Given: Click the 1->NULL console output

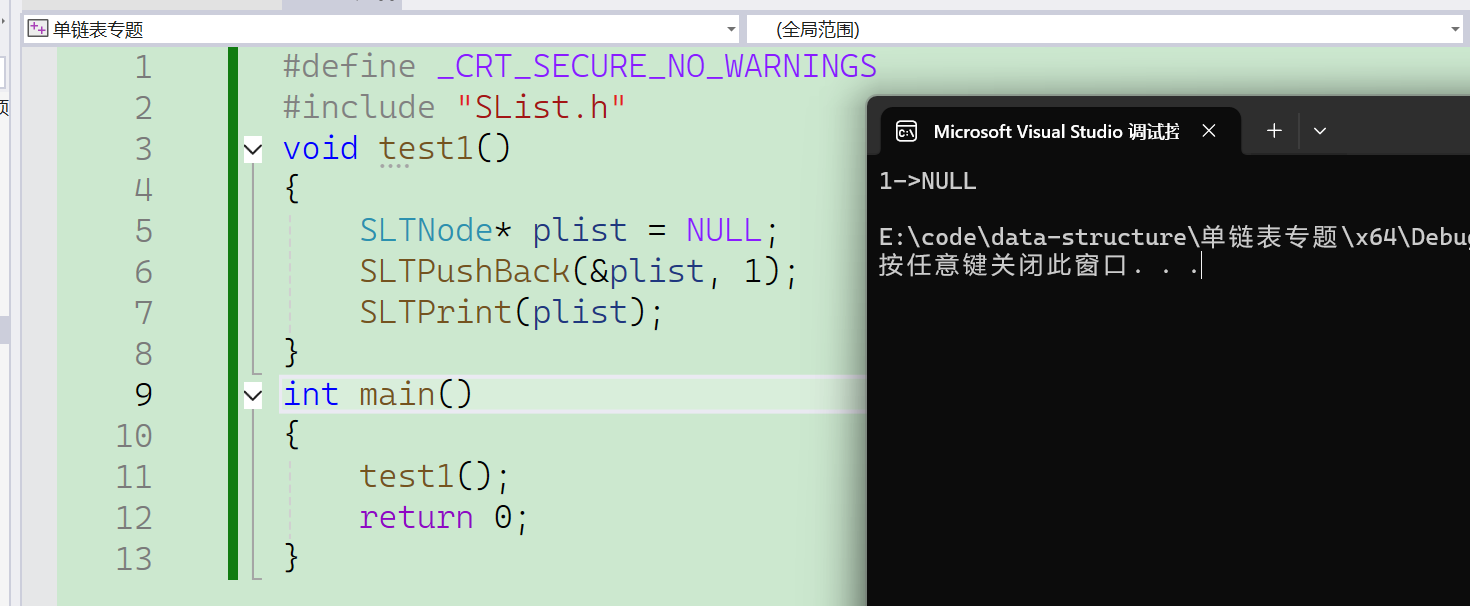Looking at the screenshot, I should point(928,182).
